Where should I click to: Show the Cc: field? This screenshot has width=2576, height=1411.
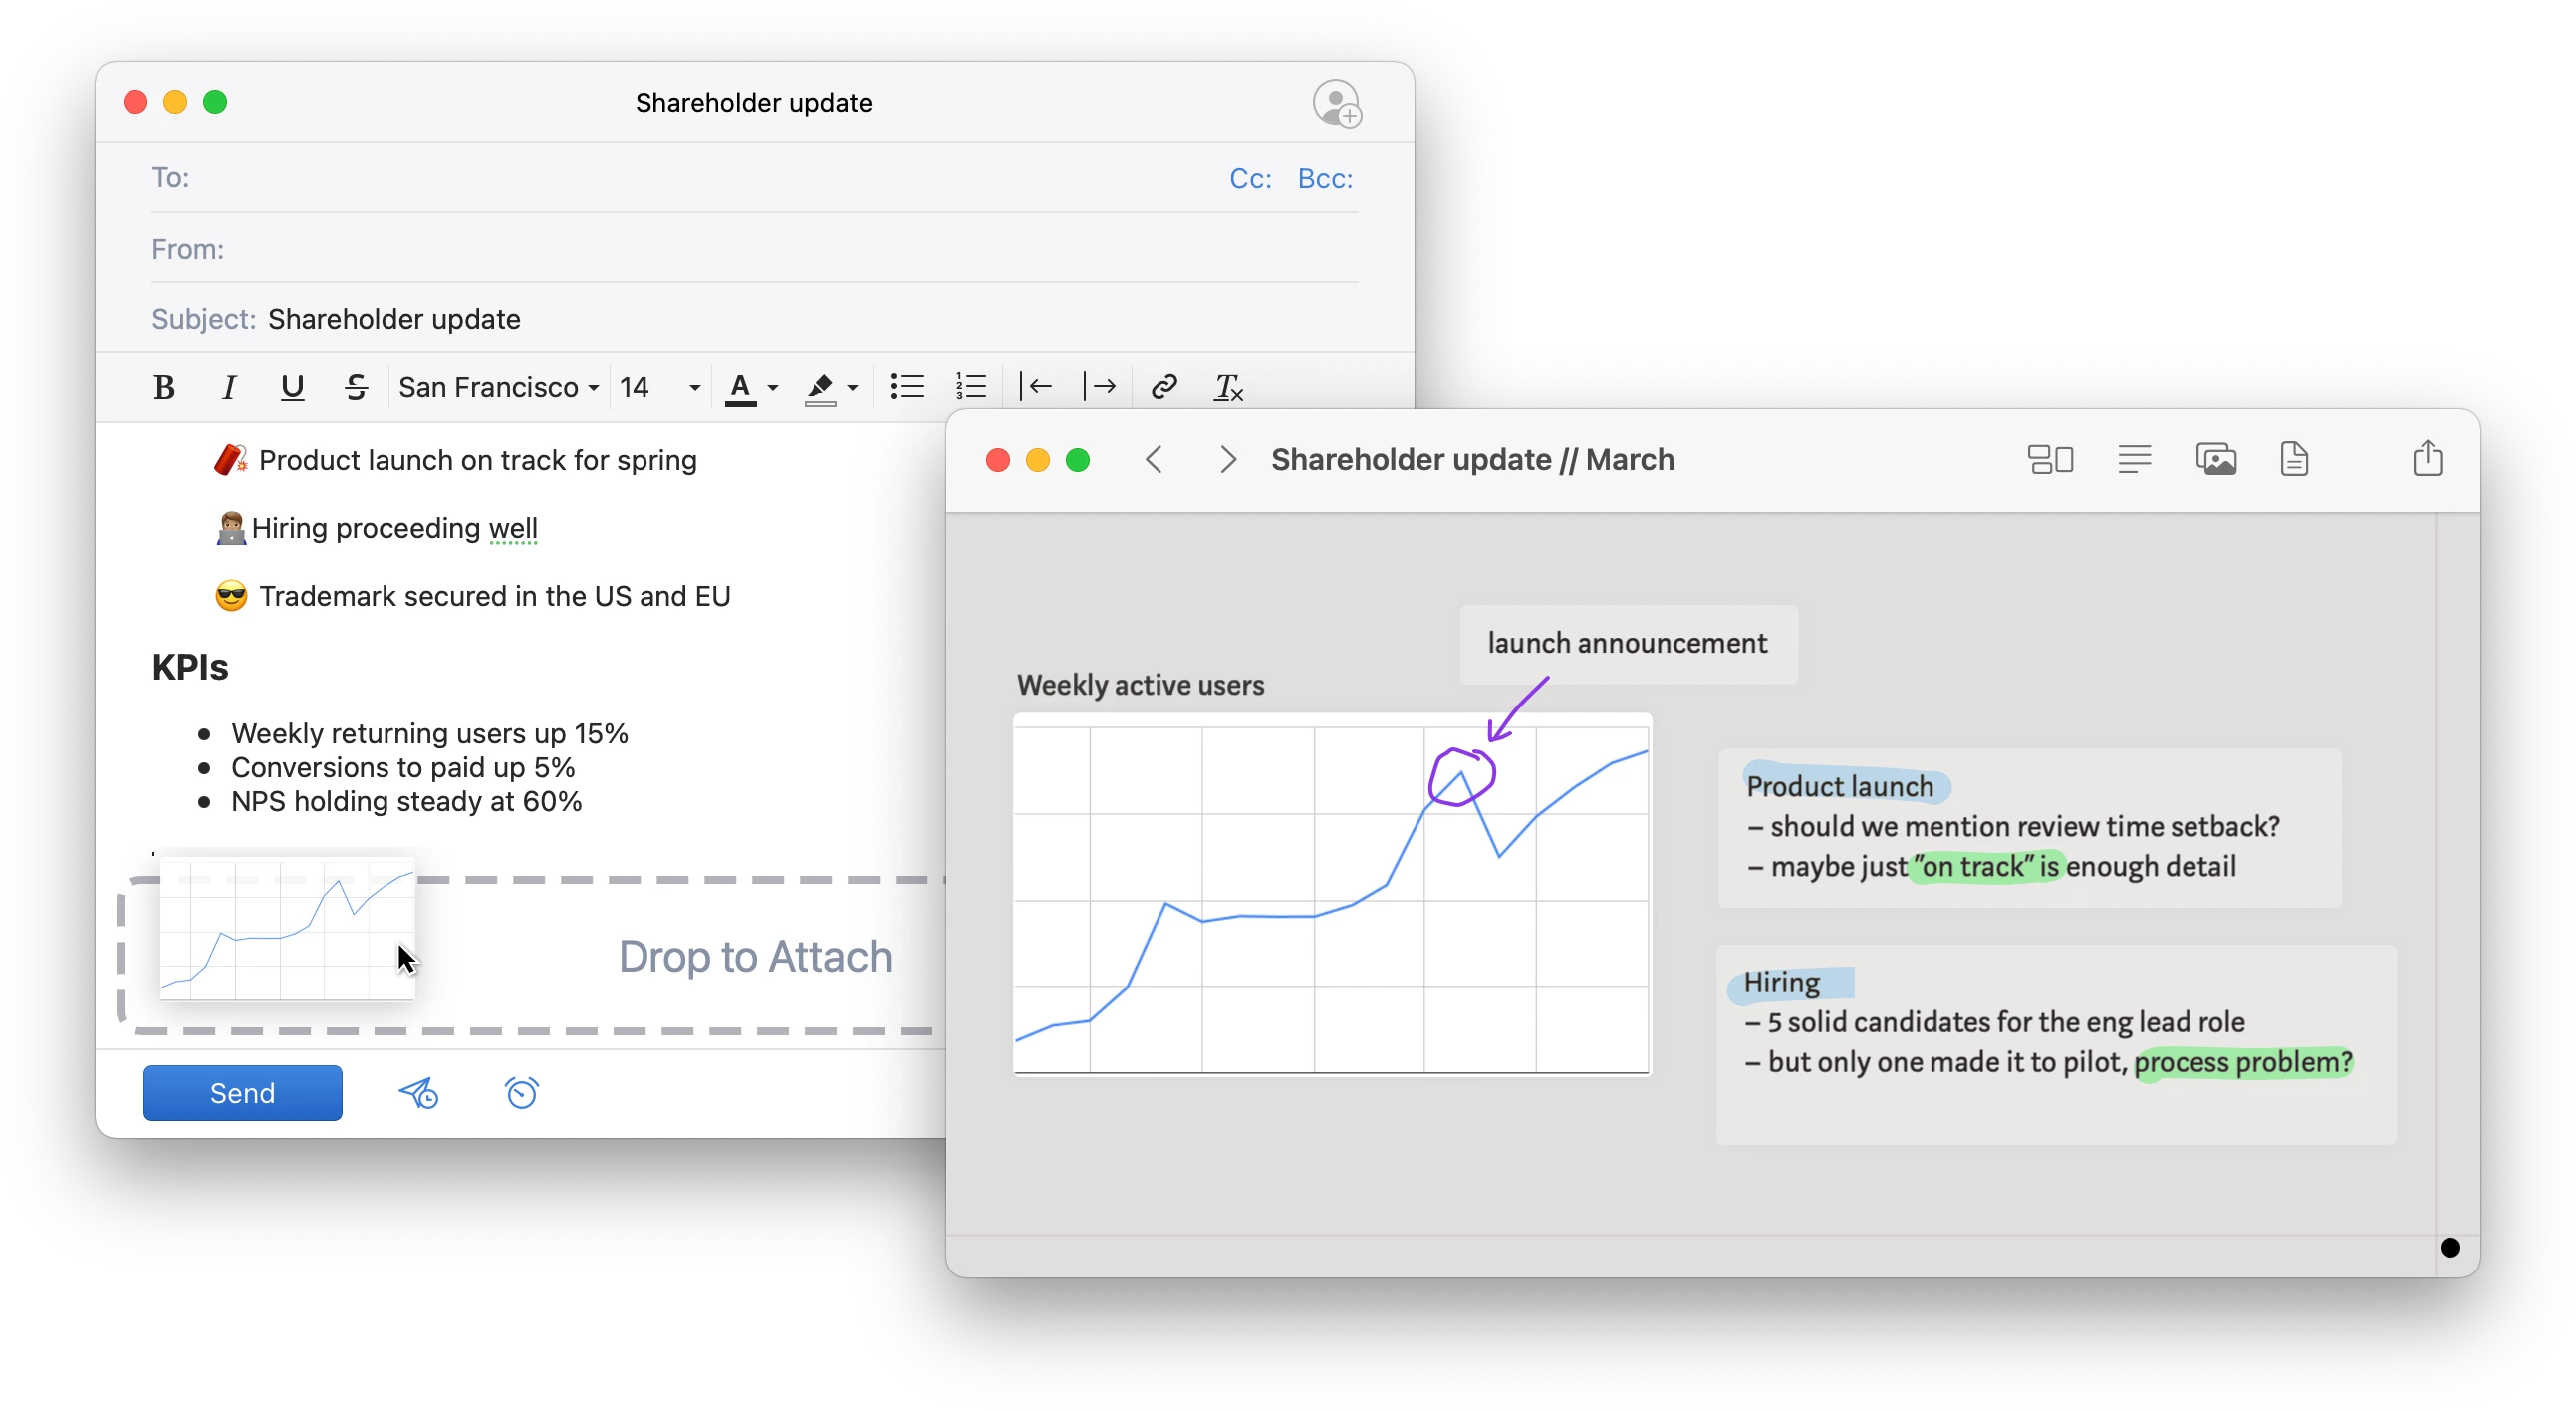[1250, 179]
